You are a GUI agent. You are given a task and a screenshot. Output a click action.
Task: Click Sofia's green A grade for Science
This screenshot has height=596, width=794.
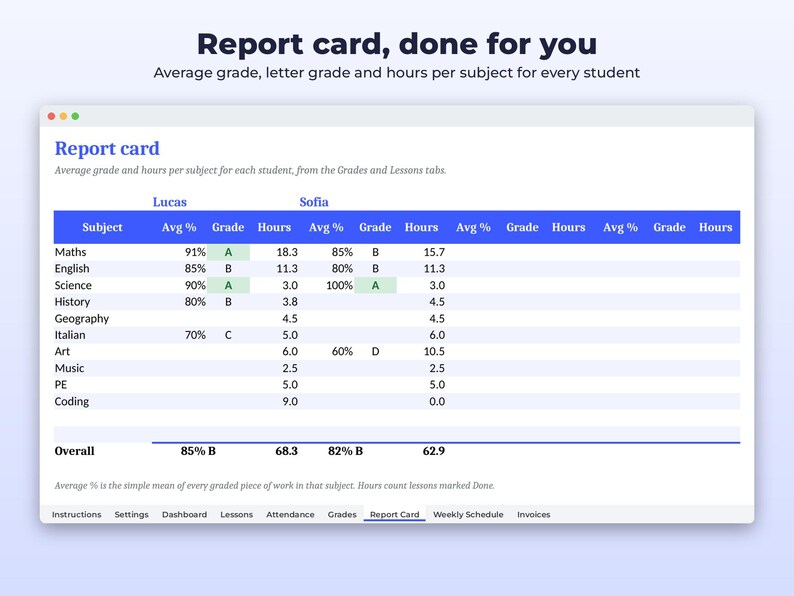tap(375, 285)
